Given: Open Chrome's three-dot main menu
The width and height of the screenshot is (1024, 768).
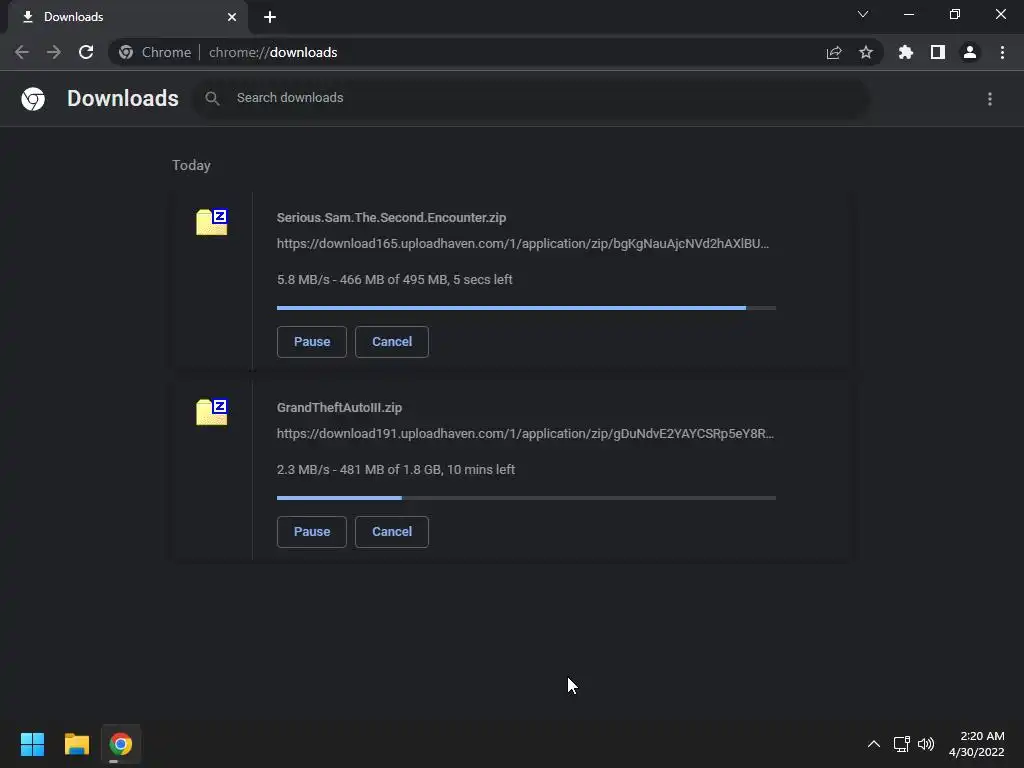Looking at the screenshot, I should click(1002, 52).
